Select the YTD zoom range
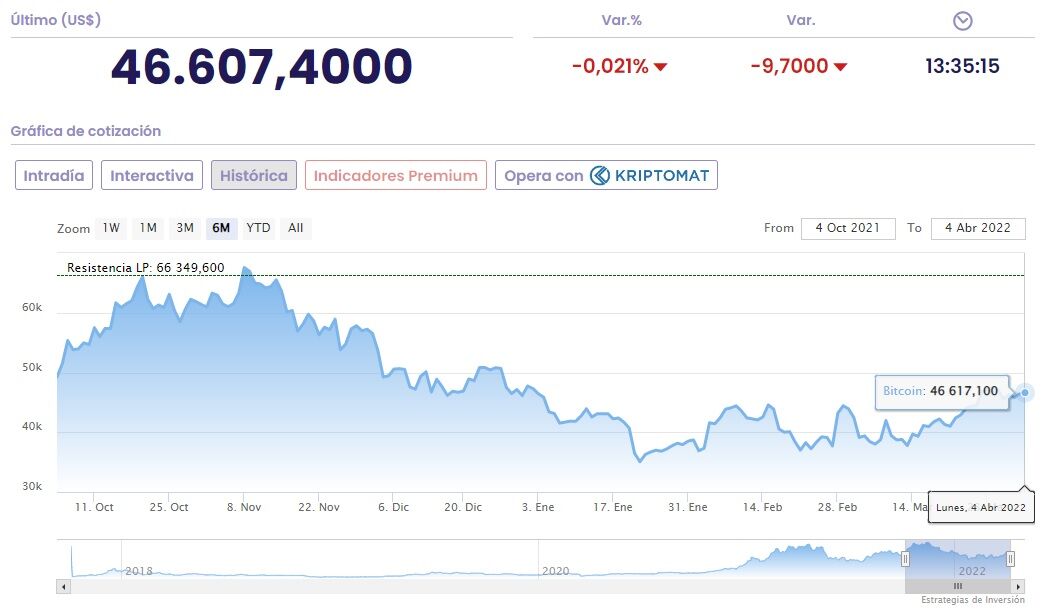 click(x=258, y=228)
